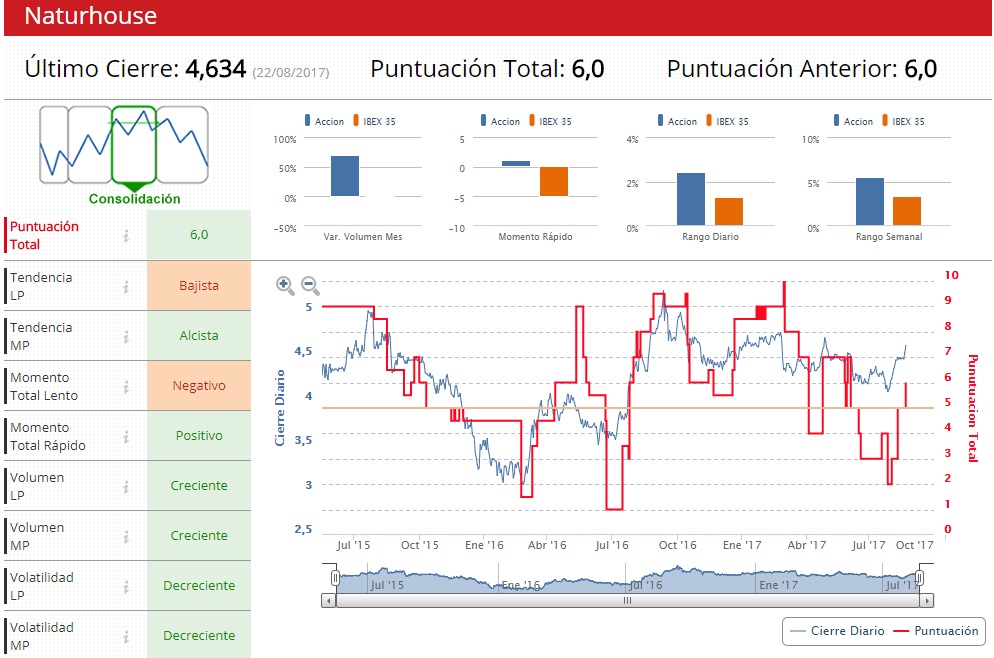Toggle IBEX 35 series in Rango Diario chart
The width and height of the screenshot is (994, 658).
pyautogui.click(x=727, y=121)
